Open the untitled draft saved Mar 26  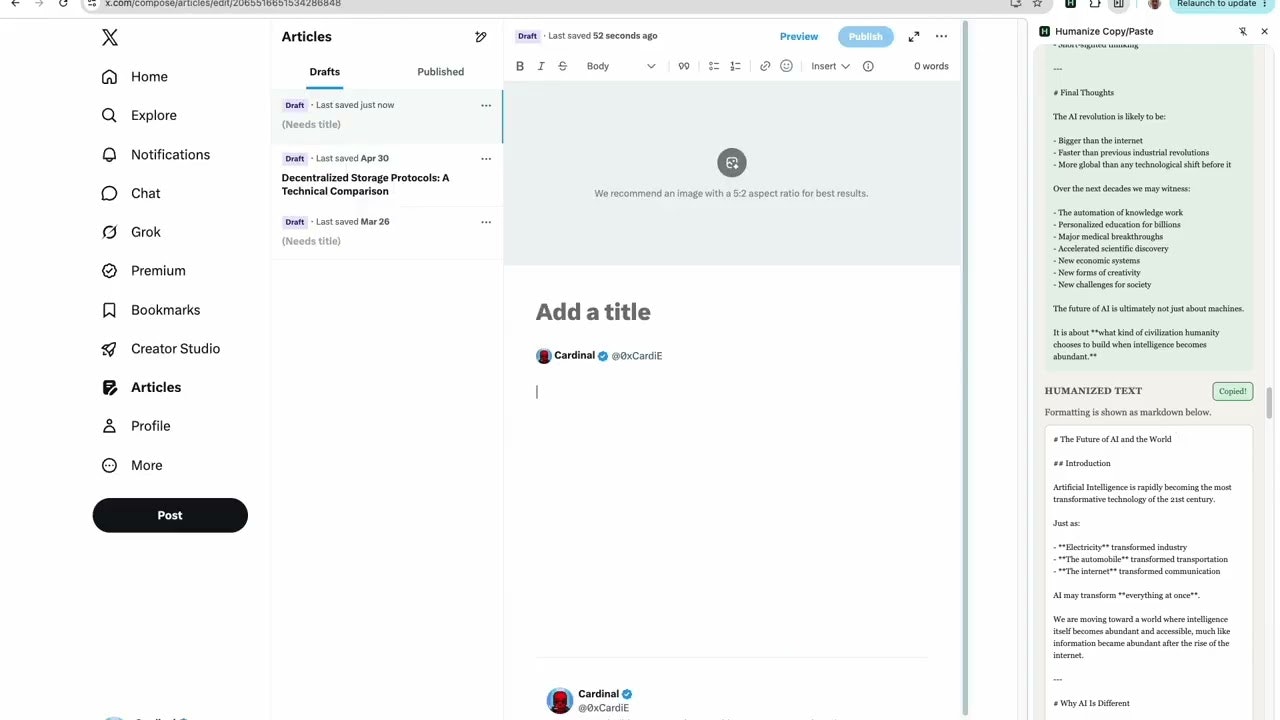click(x=386, y=232)
